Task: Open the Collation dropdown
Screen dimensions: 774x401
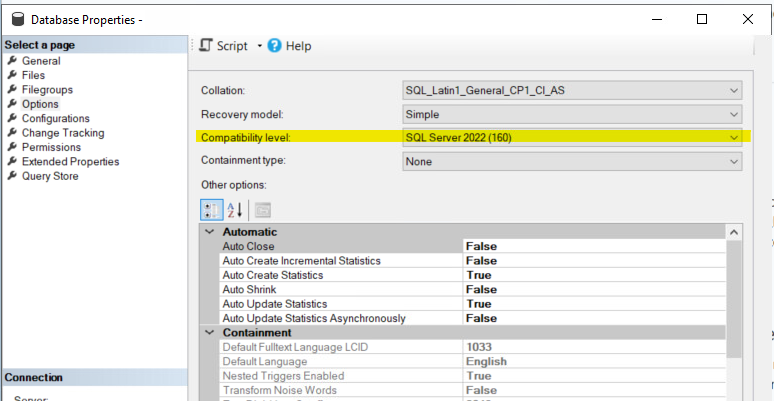Action: (572, 90)
